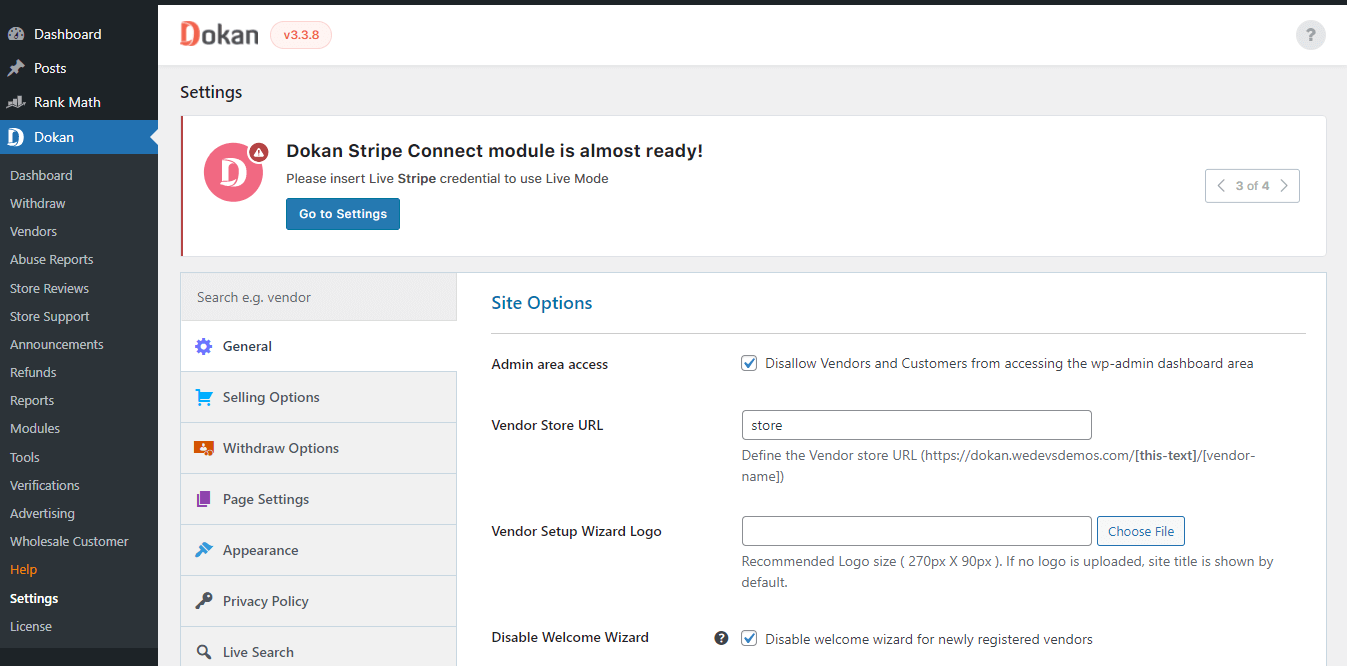
Task: Open Settings submenu item
Action: 34,598
